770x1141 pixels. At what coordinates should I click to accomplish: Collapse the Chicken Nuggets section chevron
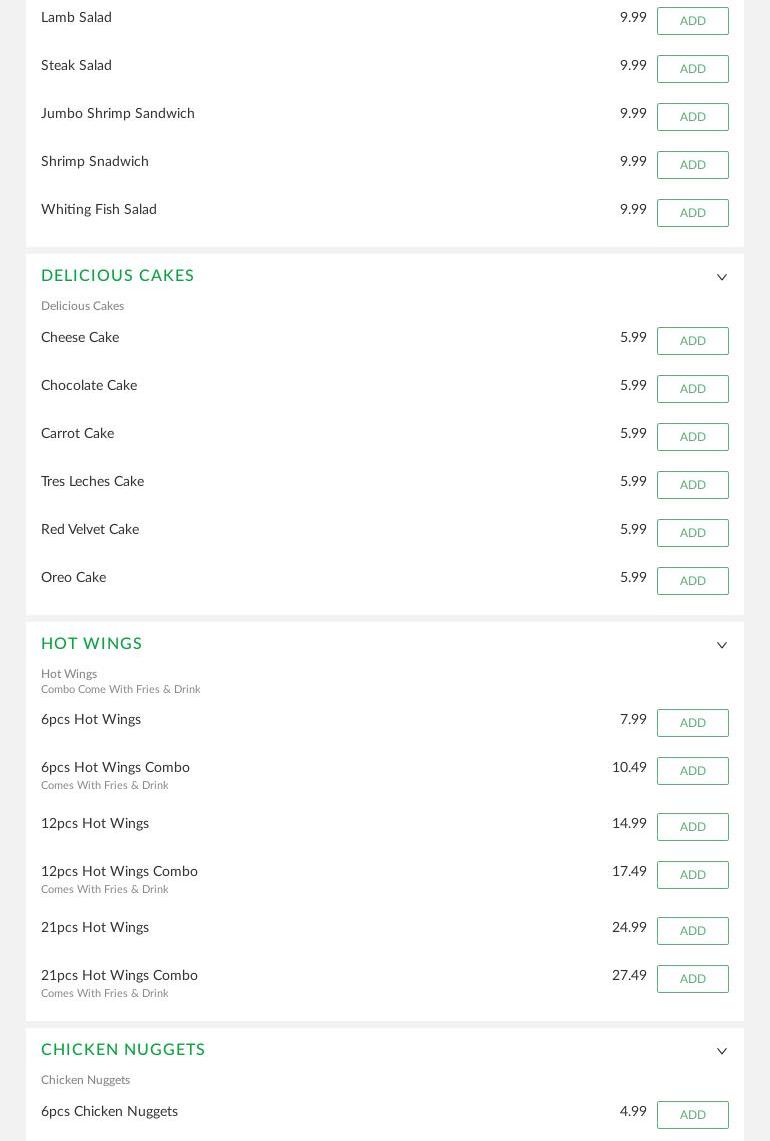721,1051
